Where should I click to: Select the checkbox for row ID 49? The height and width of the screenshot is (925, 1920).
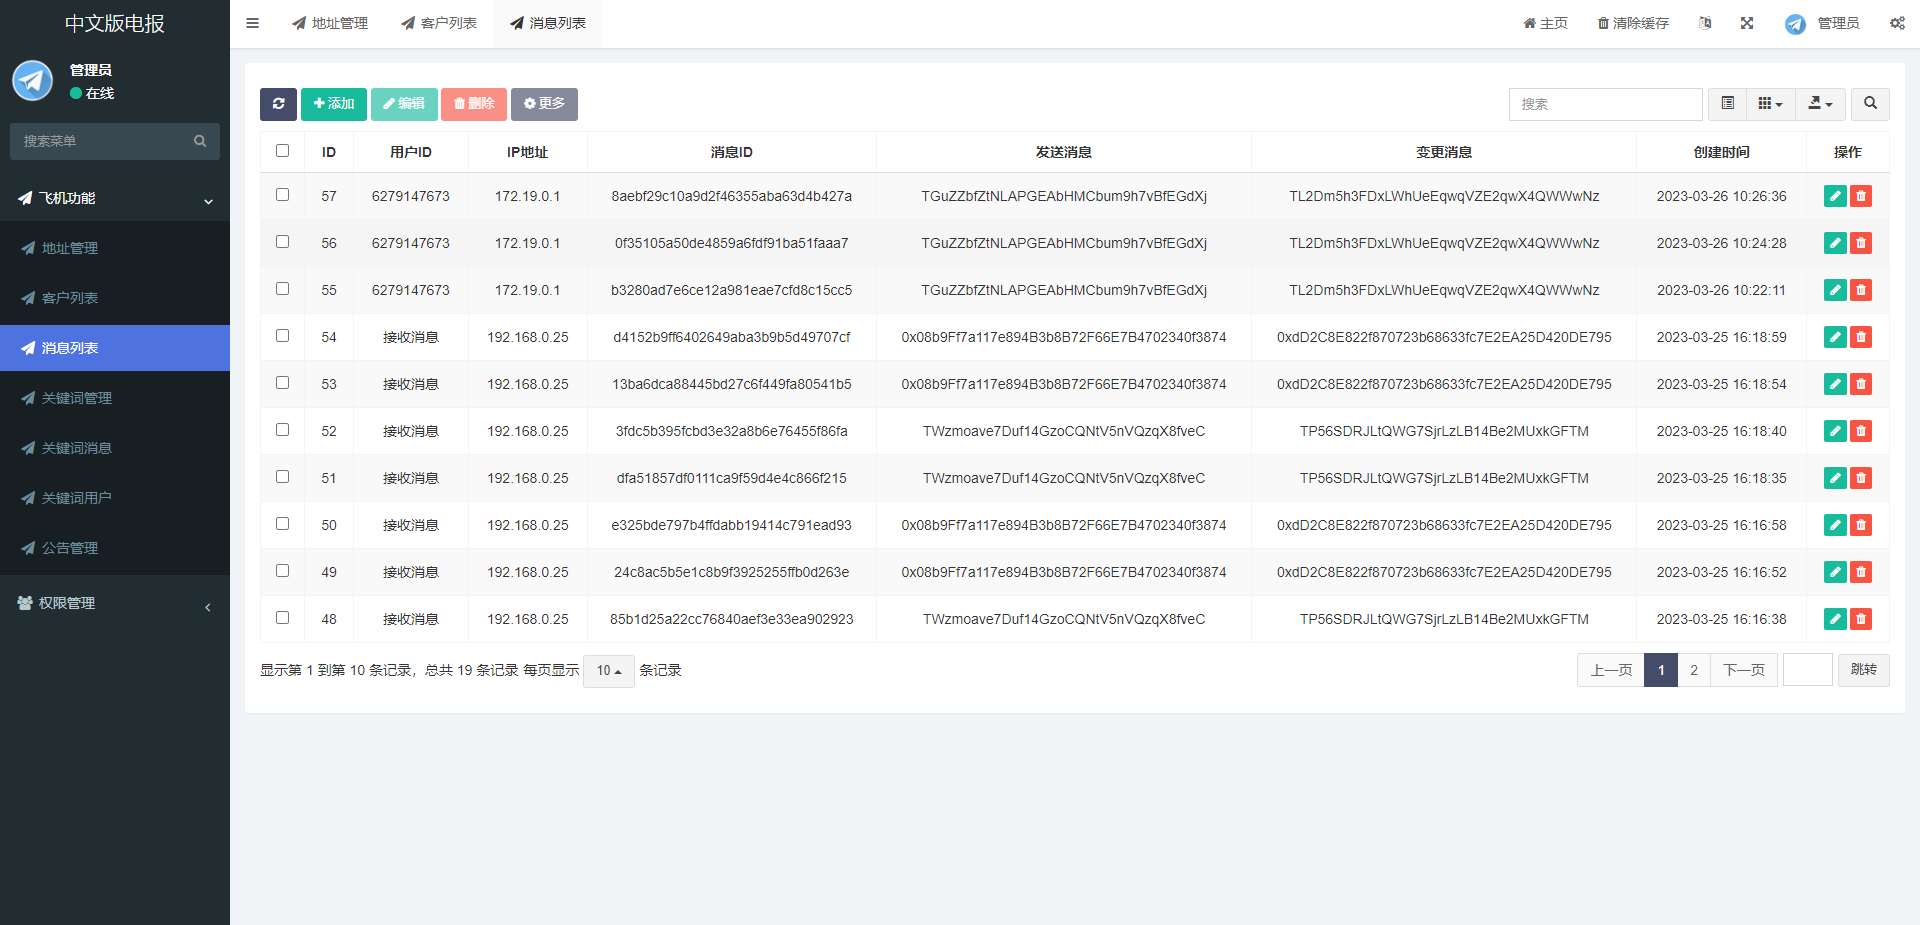tap(282, 571)
